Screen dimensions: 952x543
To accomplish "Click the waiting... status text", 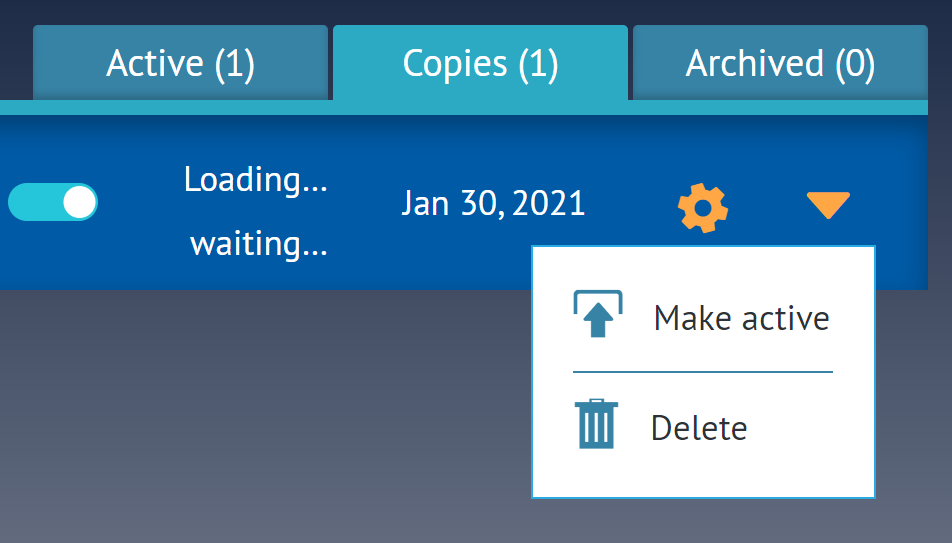I will [259, 244].
